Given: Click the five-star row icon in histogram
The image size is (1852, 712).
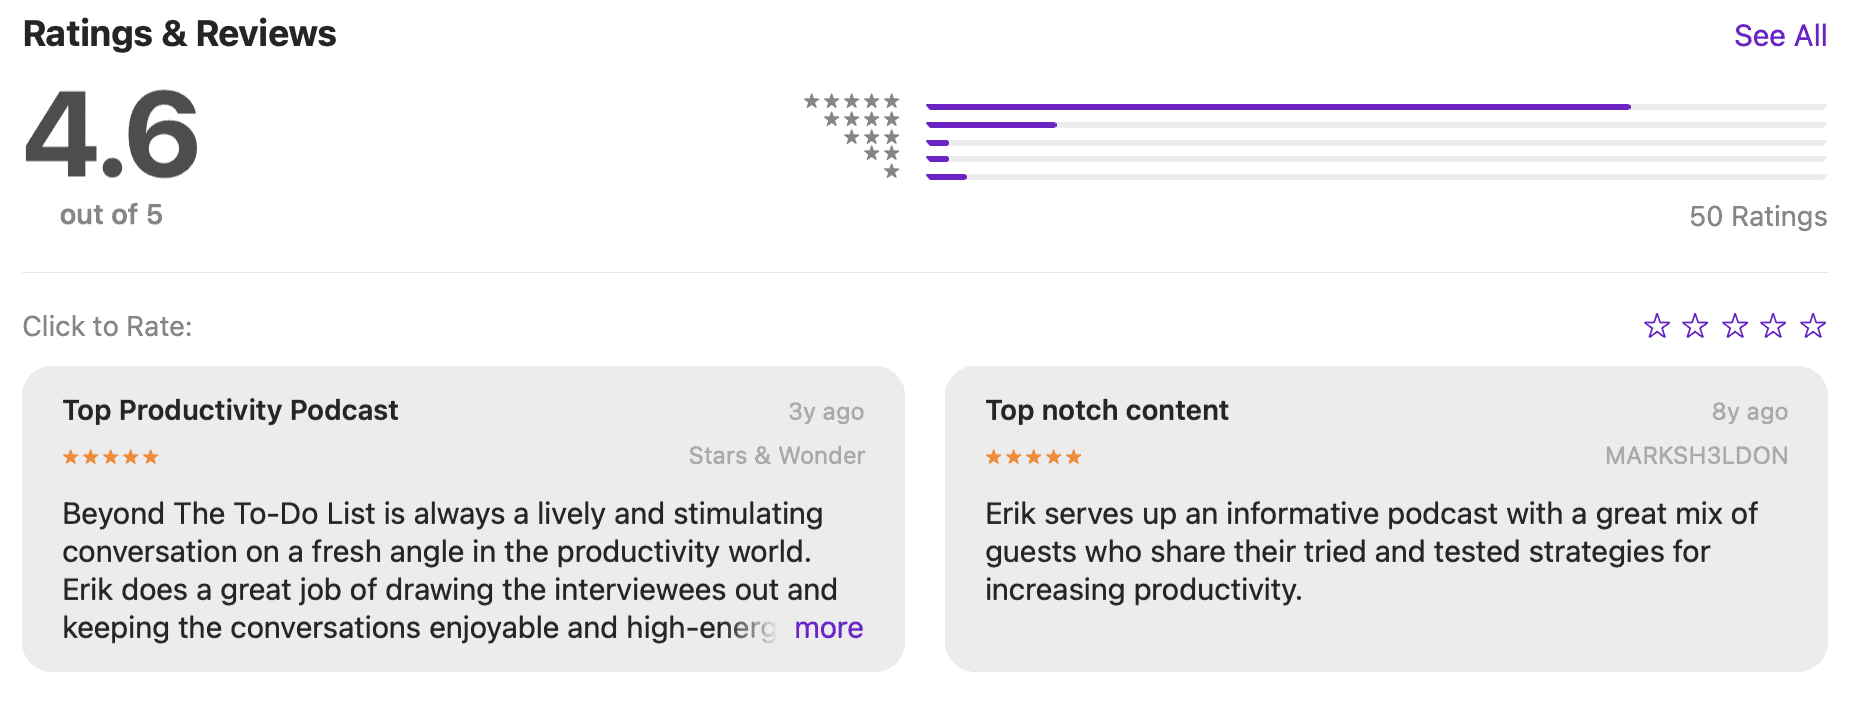Looking at the screenshot, I should [852, 101].
